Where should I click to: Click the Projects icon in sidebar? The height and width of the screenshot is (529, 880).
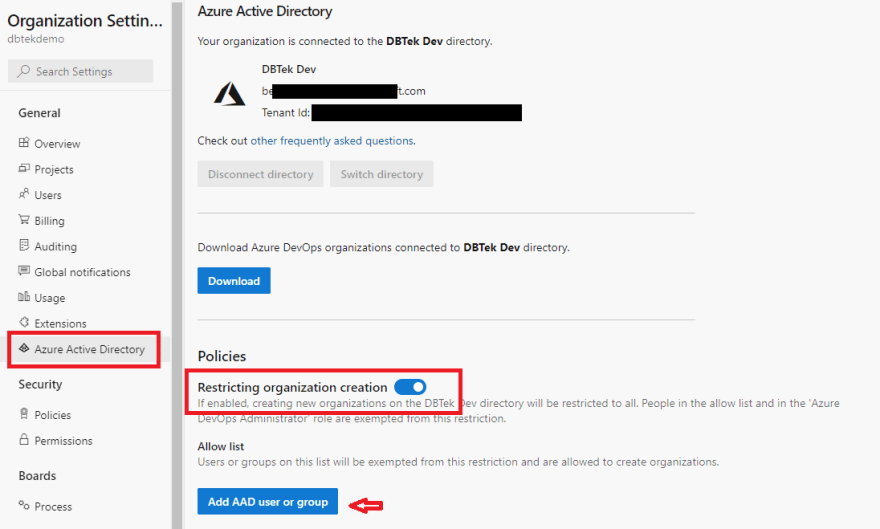pos(24,168)
